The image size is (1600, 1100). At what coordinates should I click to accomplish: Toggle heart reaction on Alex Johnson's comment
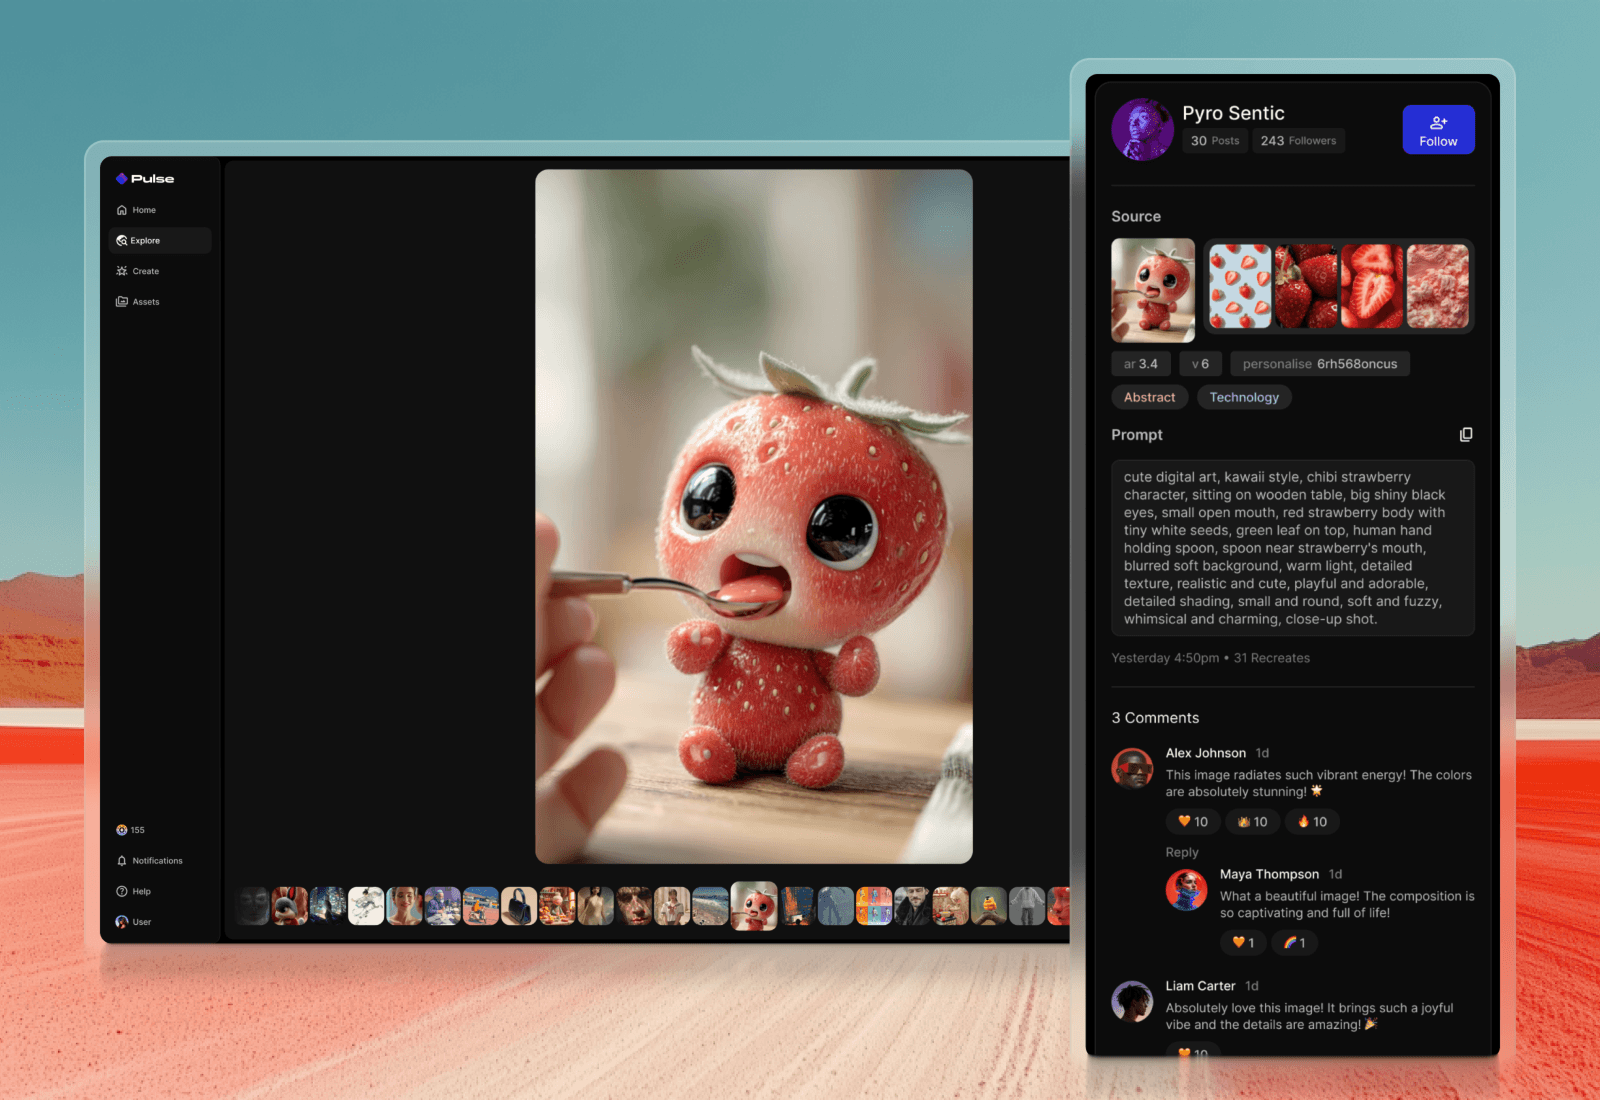point(1192,822)
